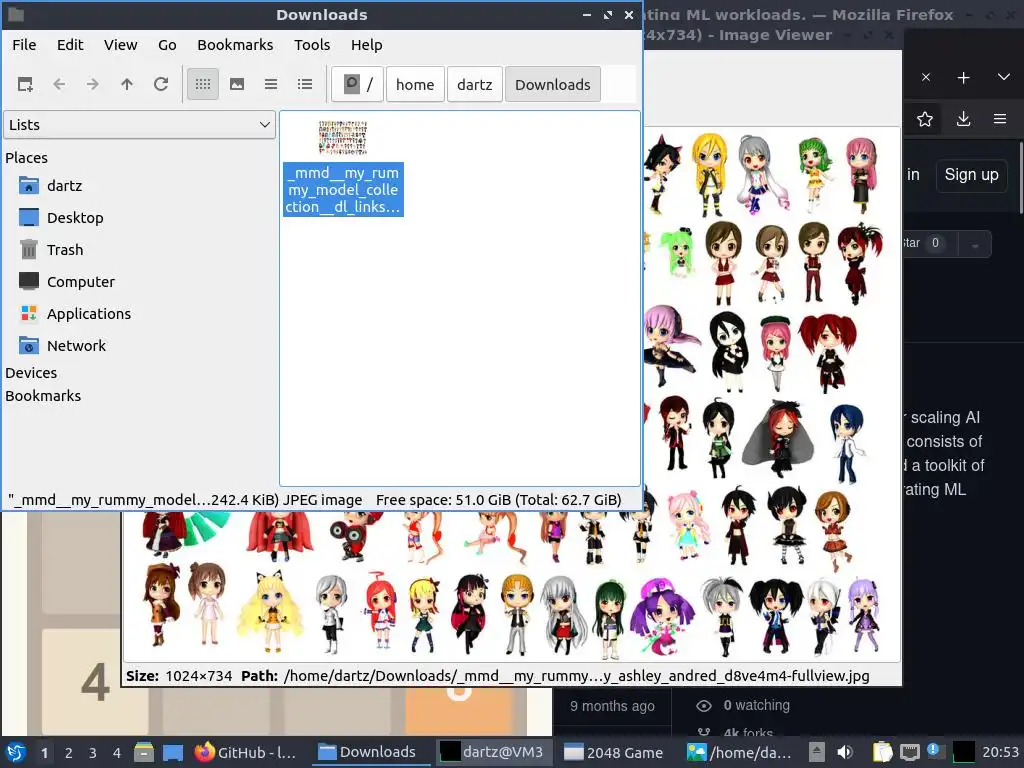Bookmark page with Firefox star icon
This screenshot has height=768, width=1024.
point(925,119)
